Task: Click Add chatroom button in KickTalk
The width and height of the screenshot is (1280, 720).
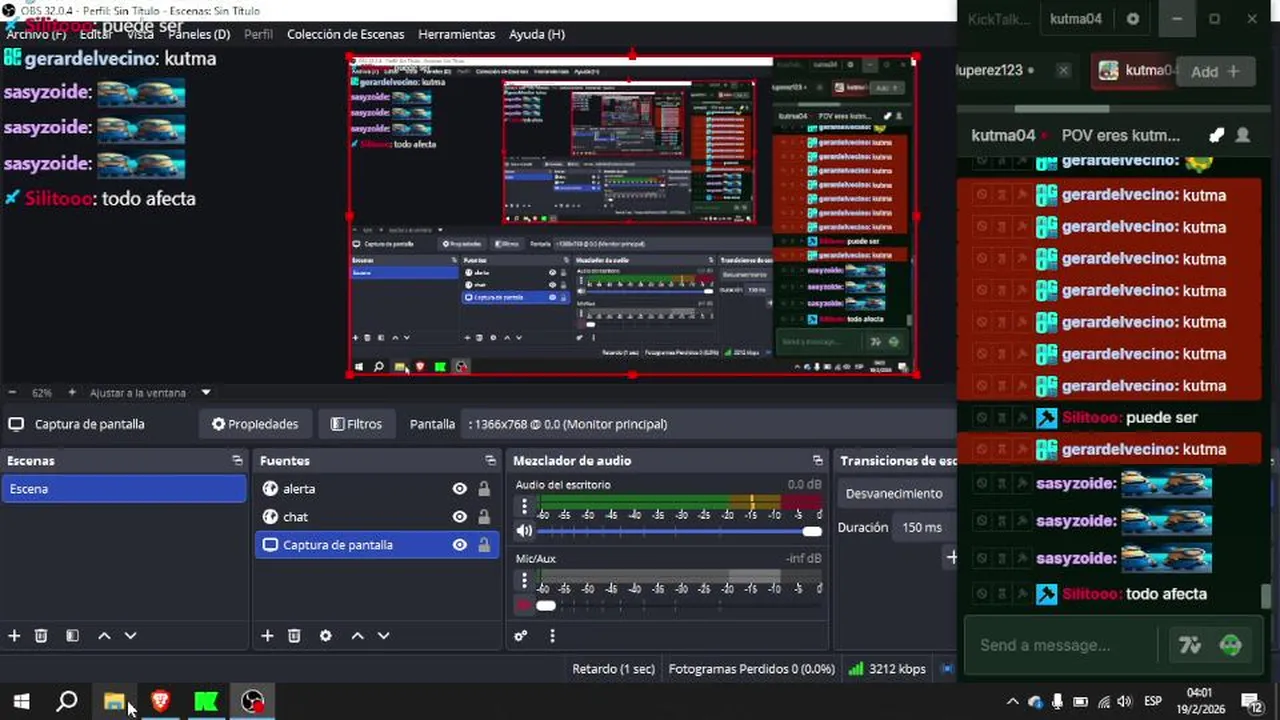Action: click(x=1215, y=72)
